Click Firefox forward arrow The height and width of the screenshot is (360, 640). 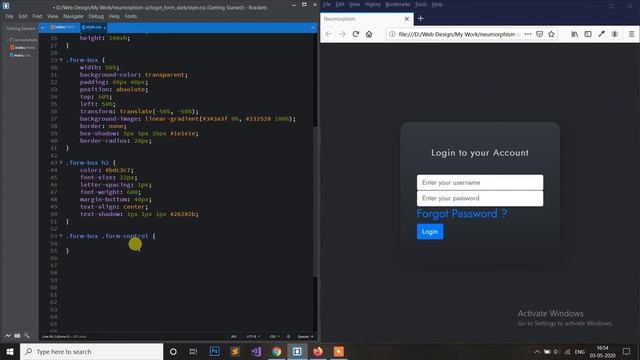click(x=342, y=34)
